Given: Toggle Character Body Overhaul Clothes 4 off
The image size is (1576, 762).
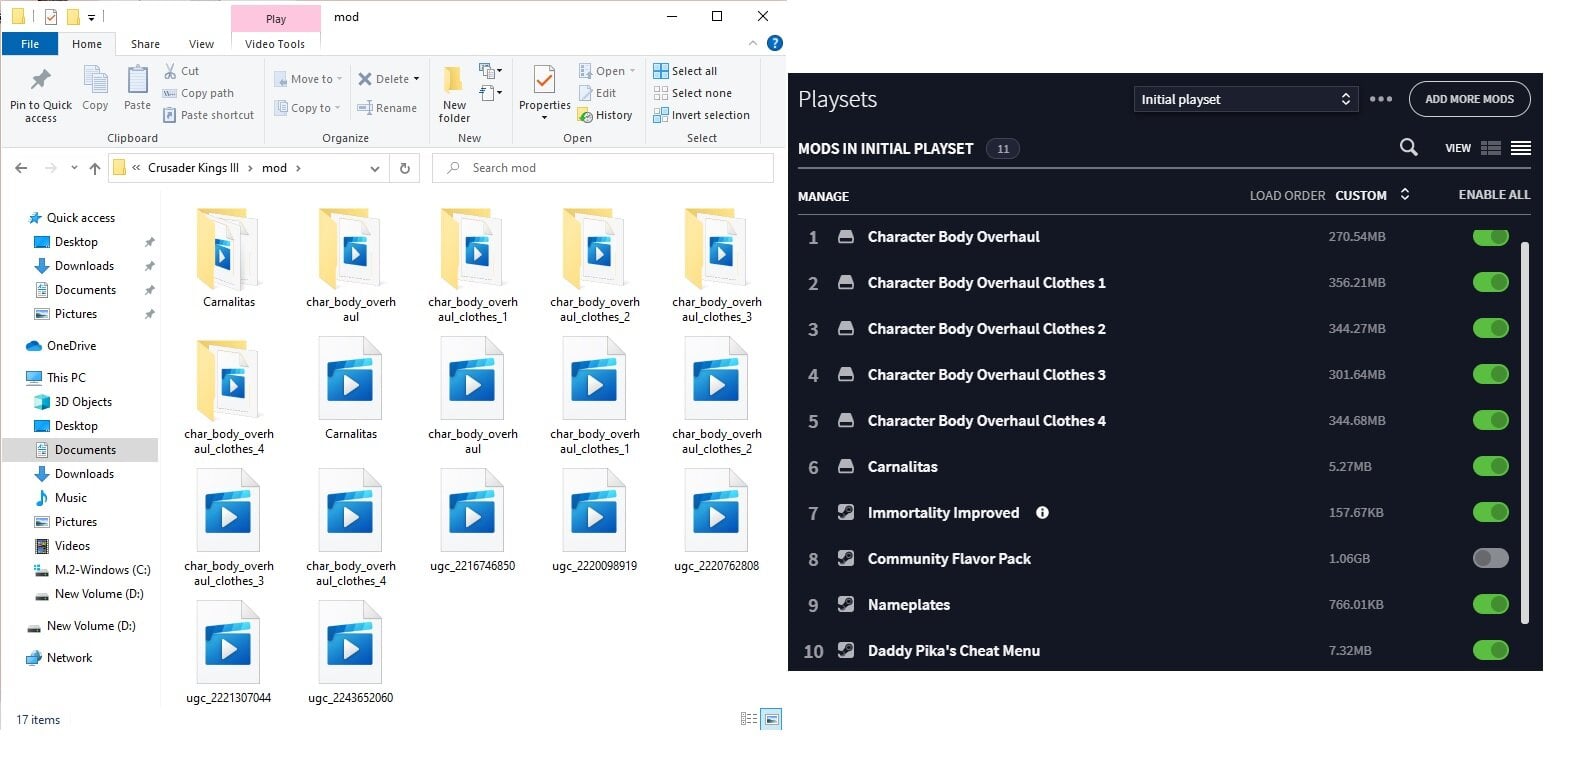Looking at the screenshot, I should [1490, 421].
